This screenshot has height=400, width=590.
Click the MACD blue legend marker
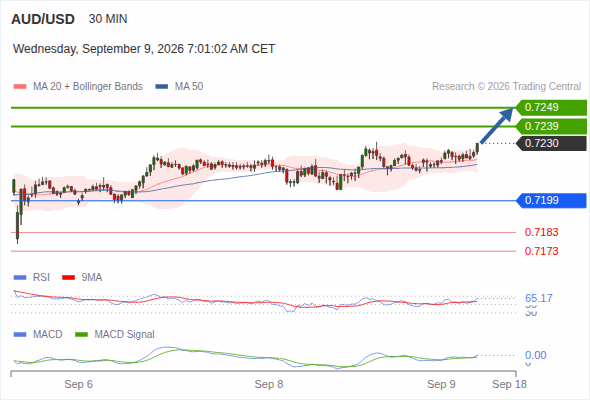[20, 335]
